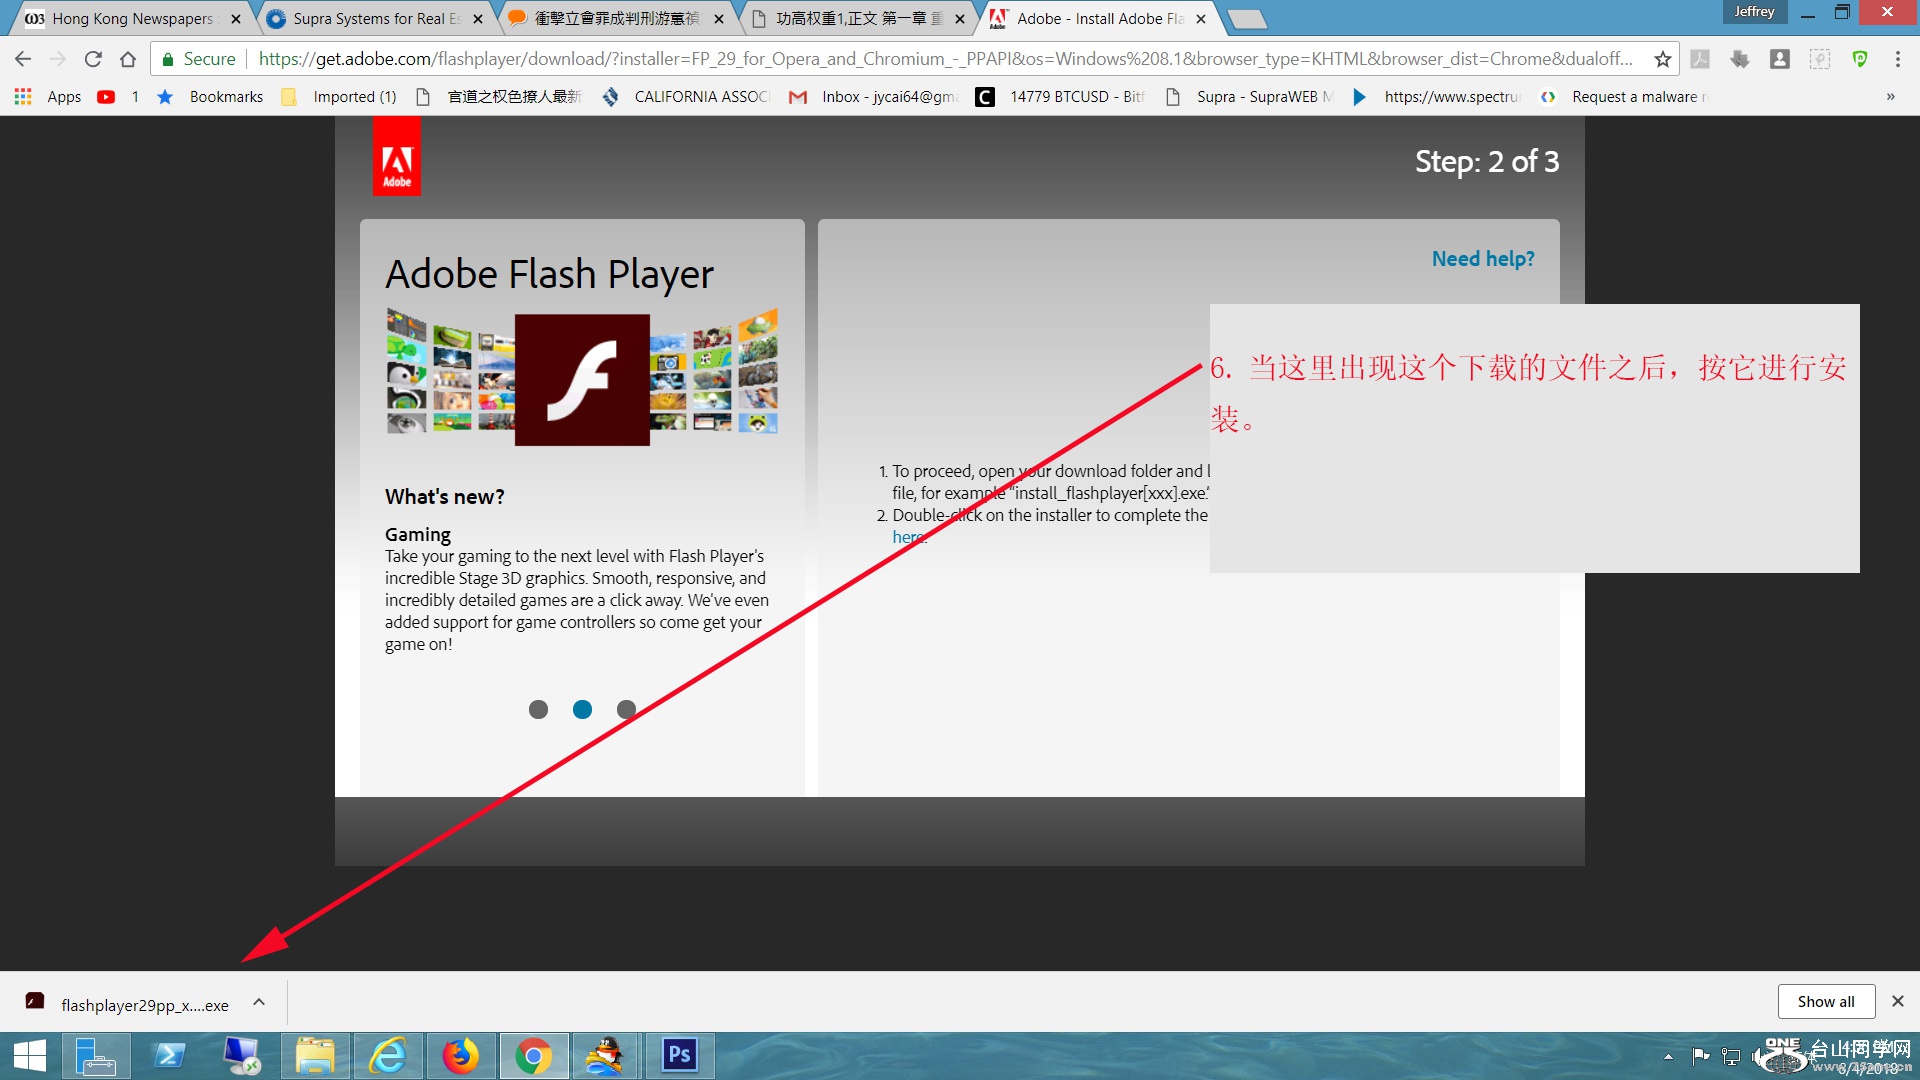Open the Apps launcher shortcut
The image size is (1920, 1080).
[x=47, y=97]
